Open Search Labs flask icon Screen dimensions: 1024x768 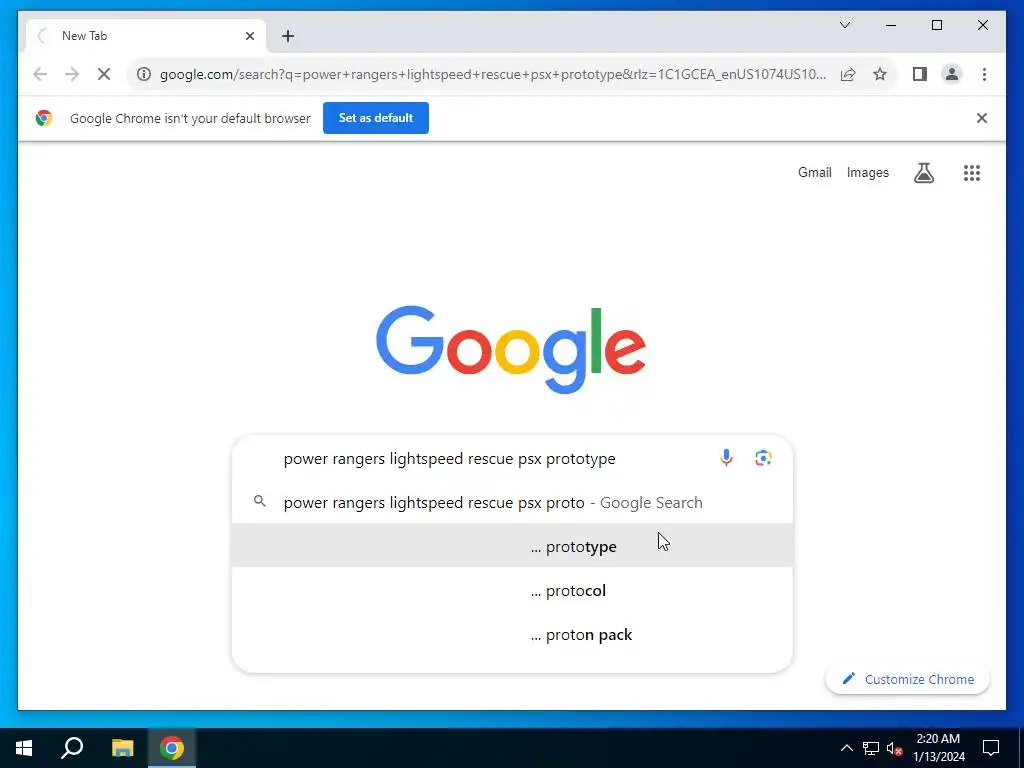click(x=923, y=172)
